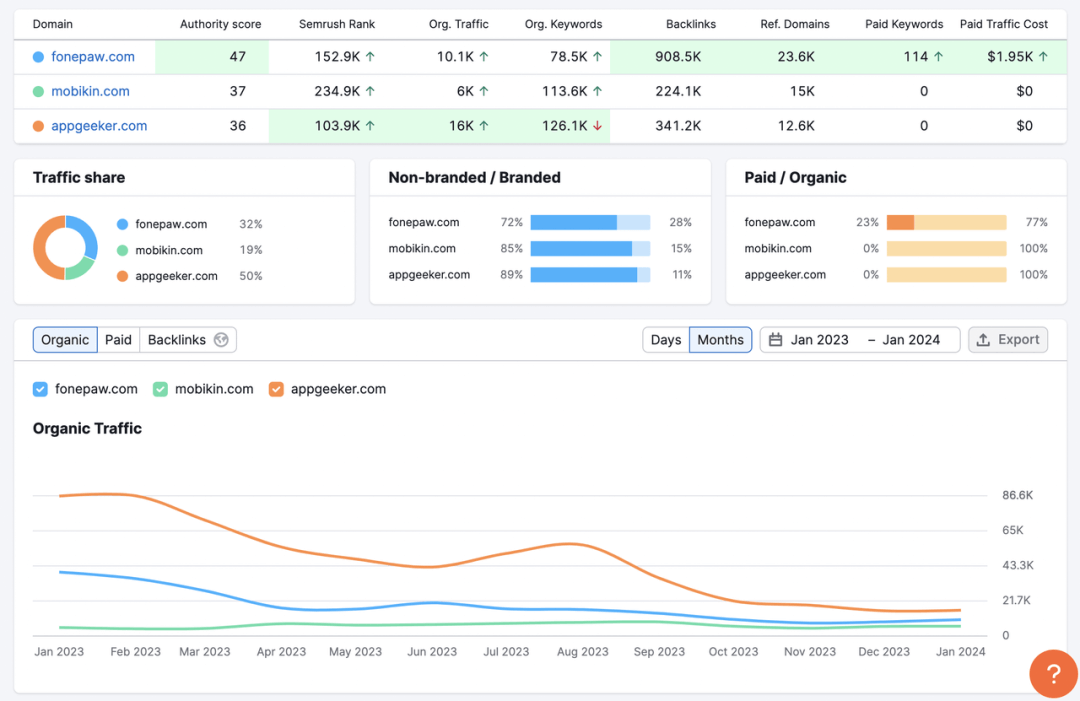Click green up arrow next to $1.95K

coord(1044,57)
